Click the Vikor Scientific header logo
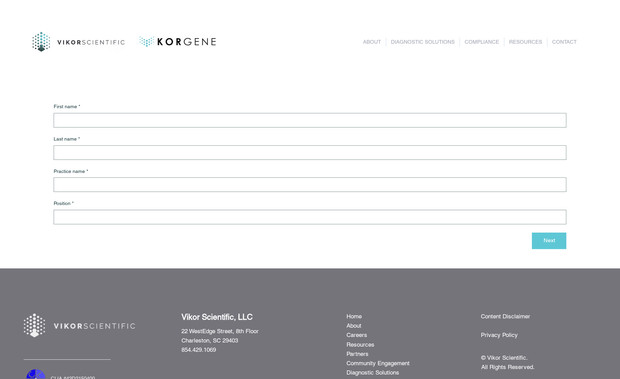 tap(78, 42)
